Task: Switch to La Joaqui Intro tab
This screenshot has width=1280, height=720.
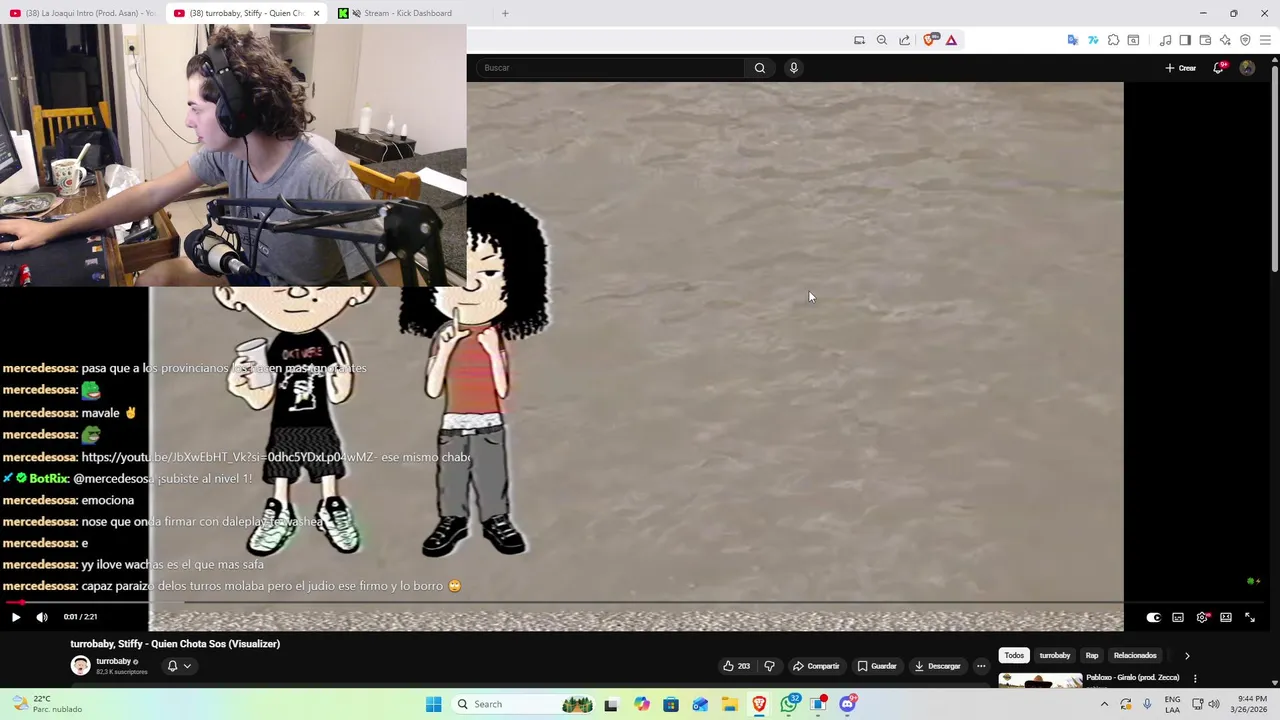Action: (x=82, y=13)
